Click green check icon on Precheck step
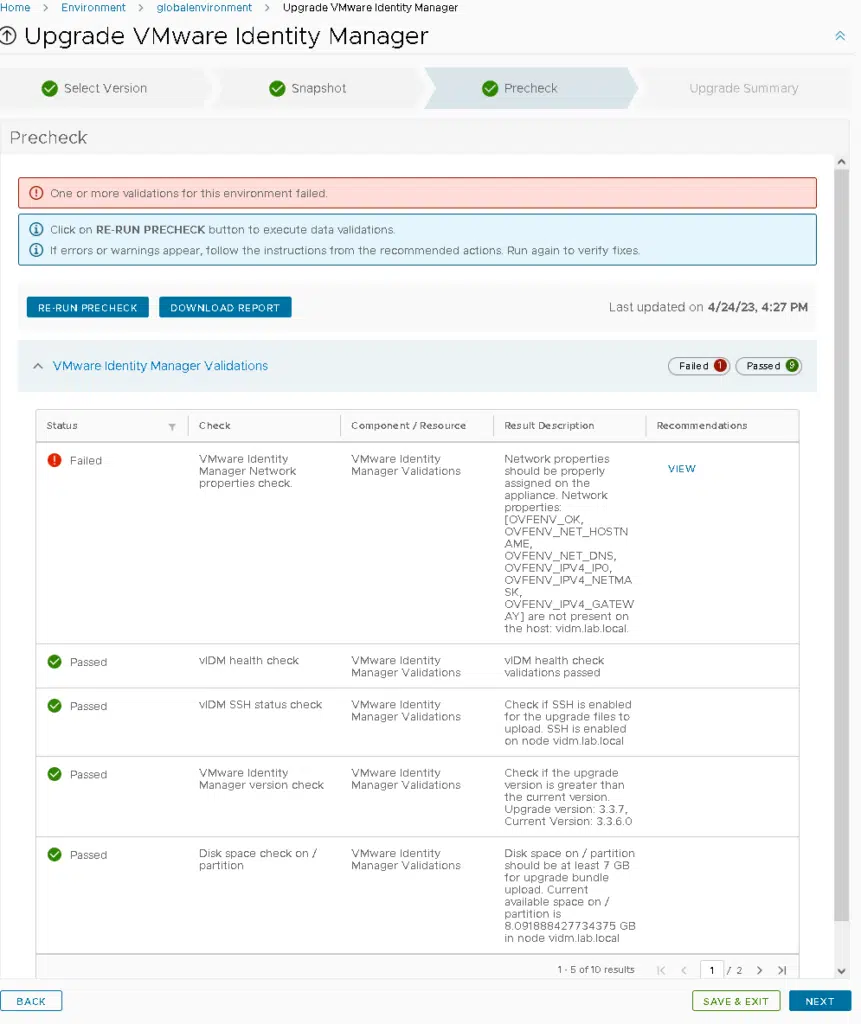861x1024 pixels. [x=490, y=88]
